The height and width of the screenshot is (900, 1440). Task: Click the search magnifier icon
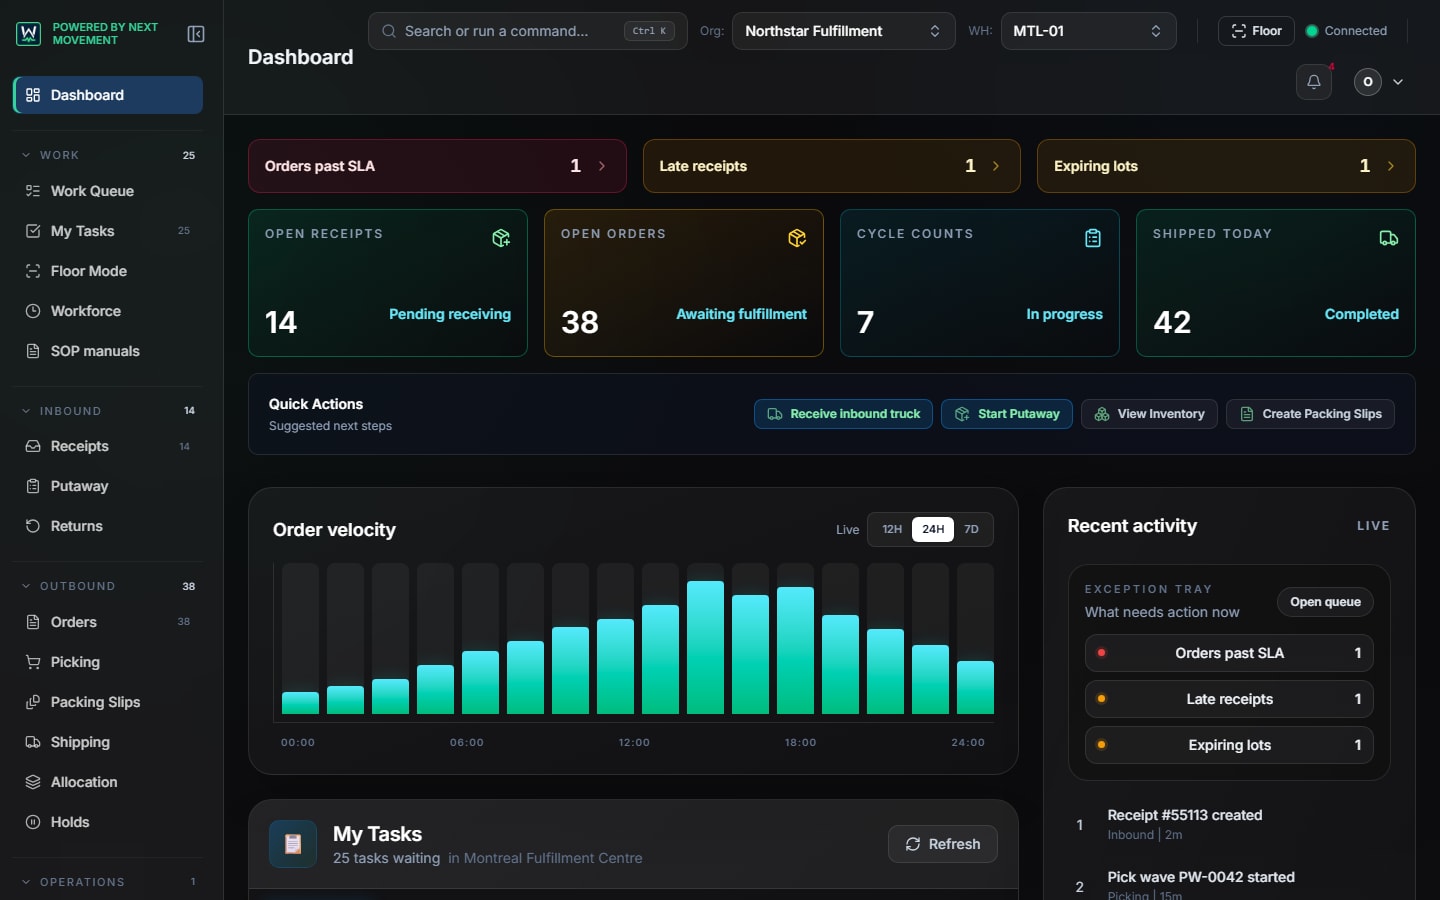pyautogui.click(x=389, y=31)
